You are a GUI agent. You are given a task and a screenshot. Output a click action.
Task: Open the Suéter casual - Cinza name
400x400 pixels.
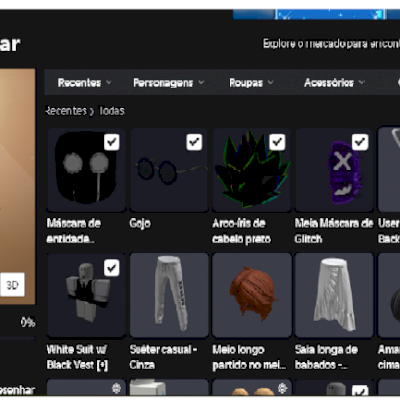click(163, 357)
